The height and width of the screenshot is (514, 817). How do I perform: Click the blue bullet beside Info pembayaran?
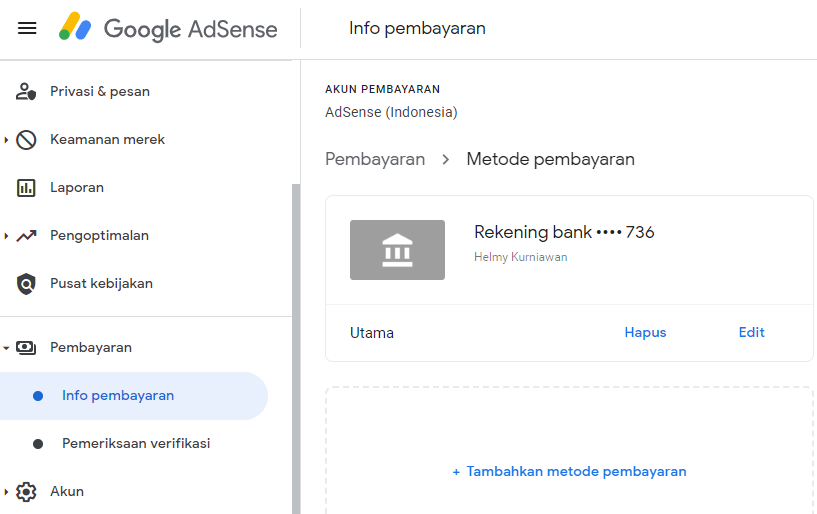tap(38, 396)
